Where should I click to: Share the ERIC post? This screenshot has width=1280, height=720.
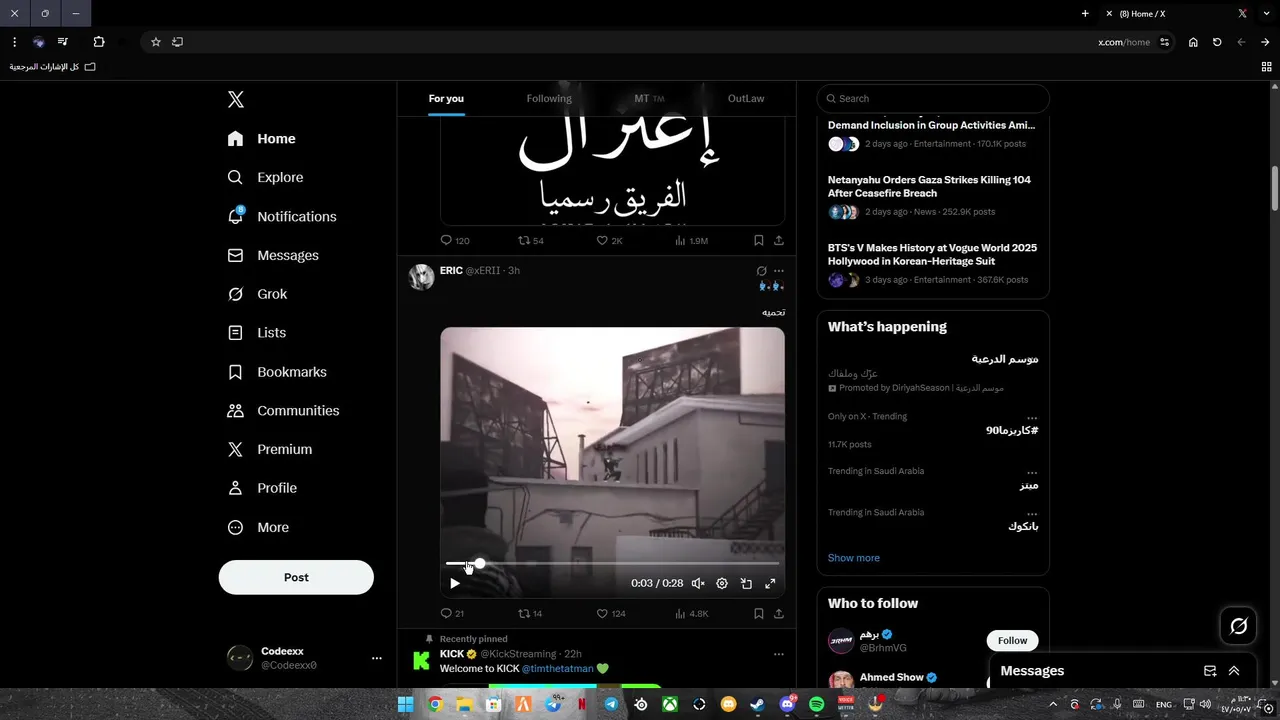[779, 613]
